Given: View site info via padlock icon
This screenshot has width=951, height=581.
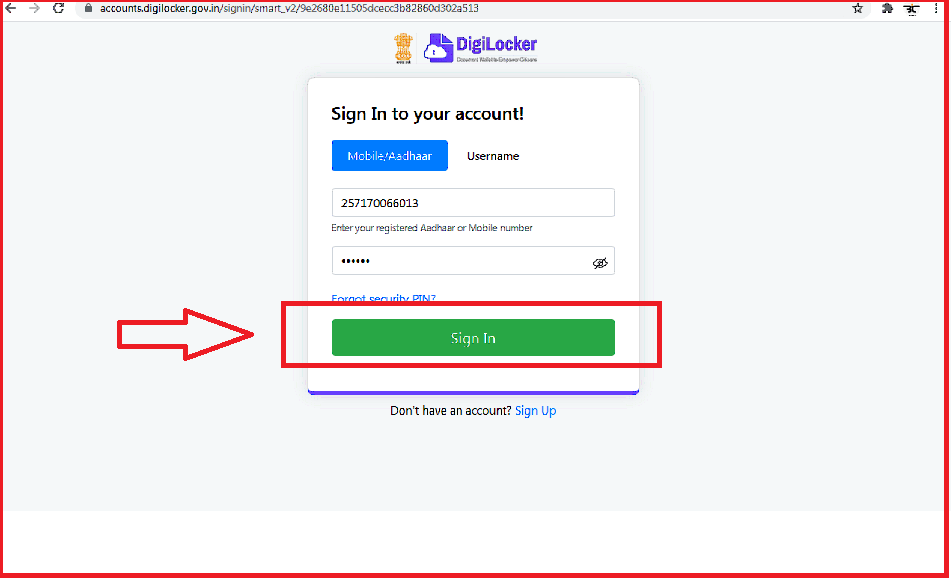Looking at the screenshot, I should click(x=89, y=8).
